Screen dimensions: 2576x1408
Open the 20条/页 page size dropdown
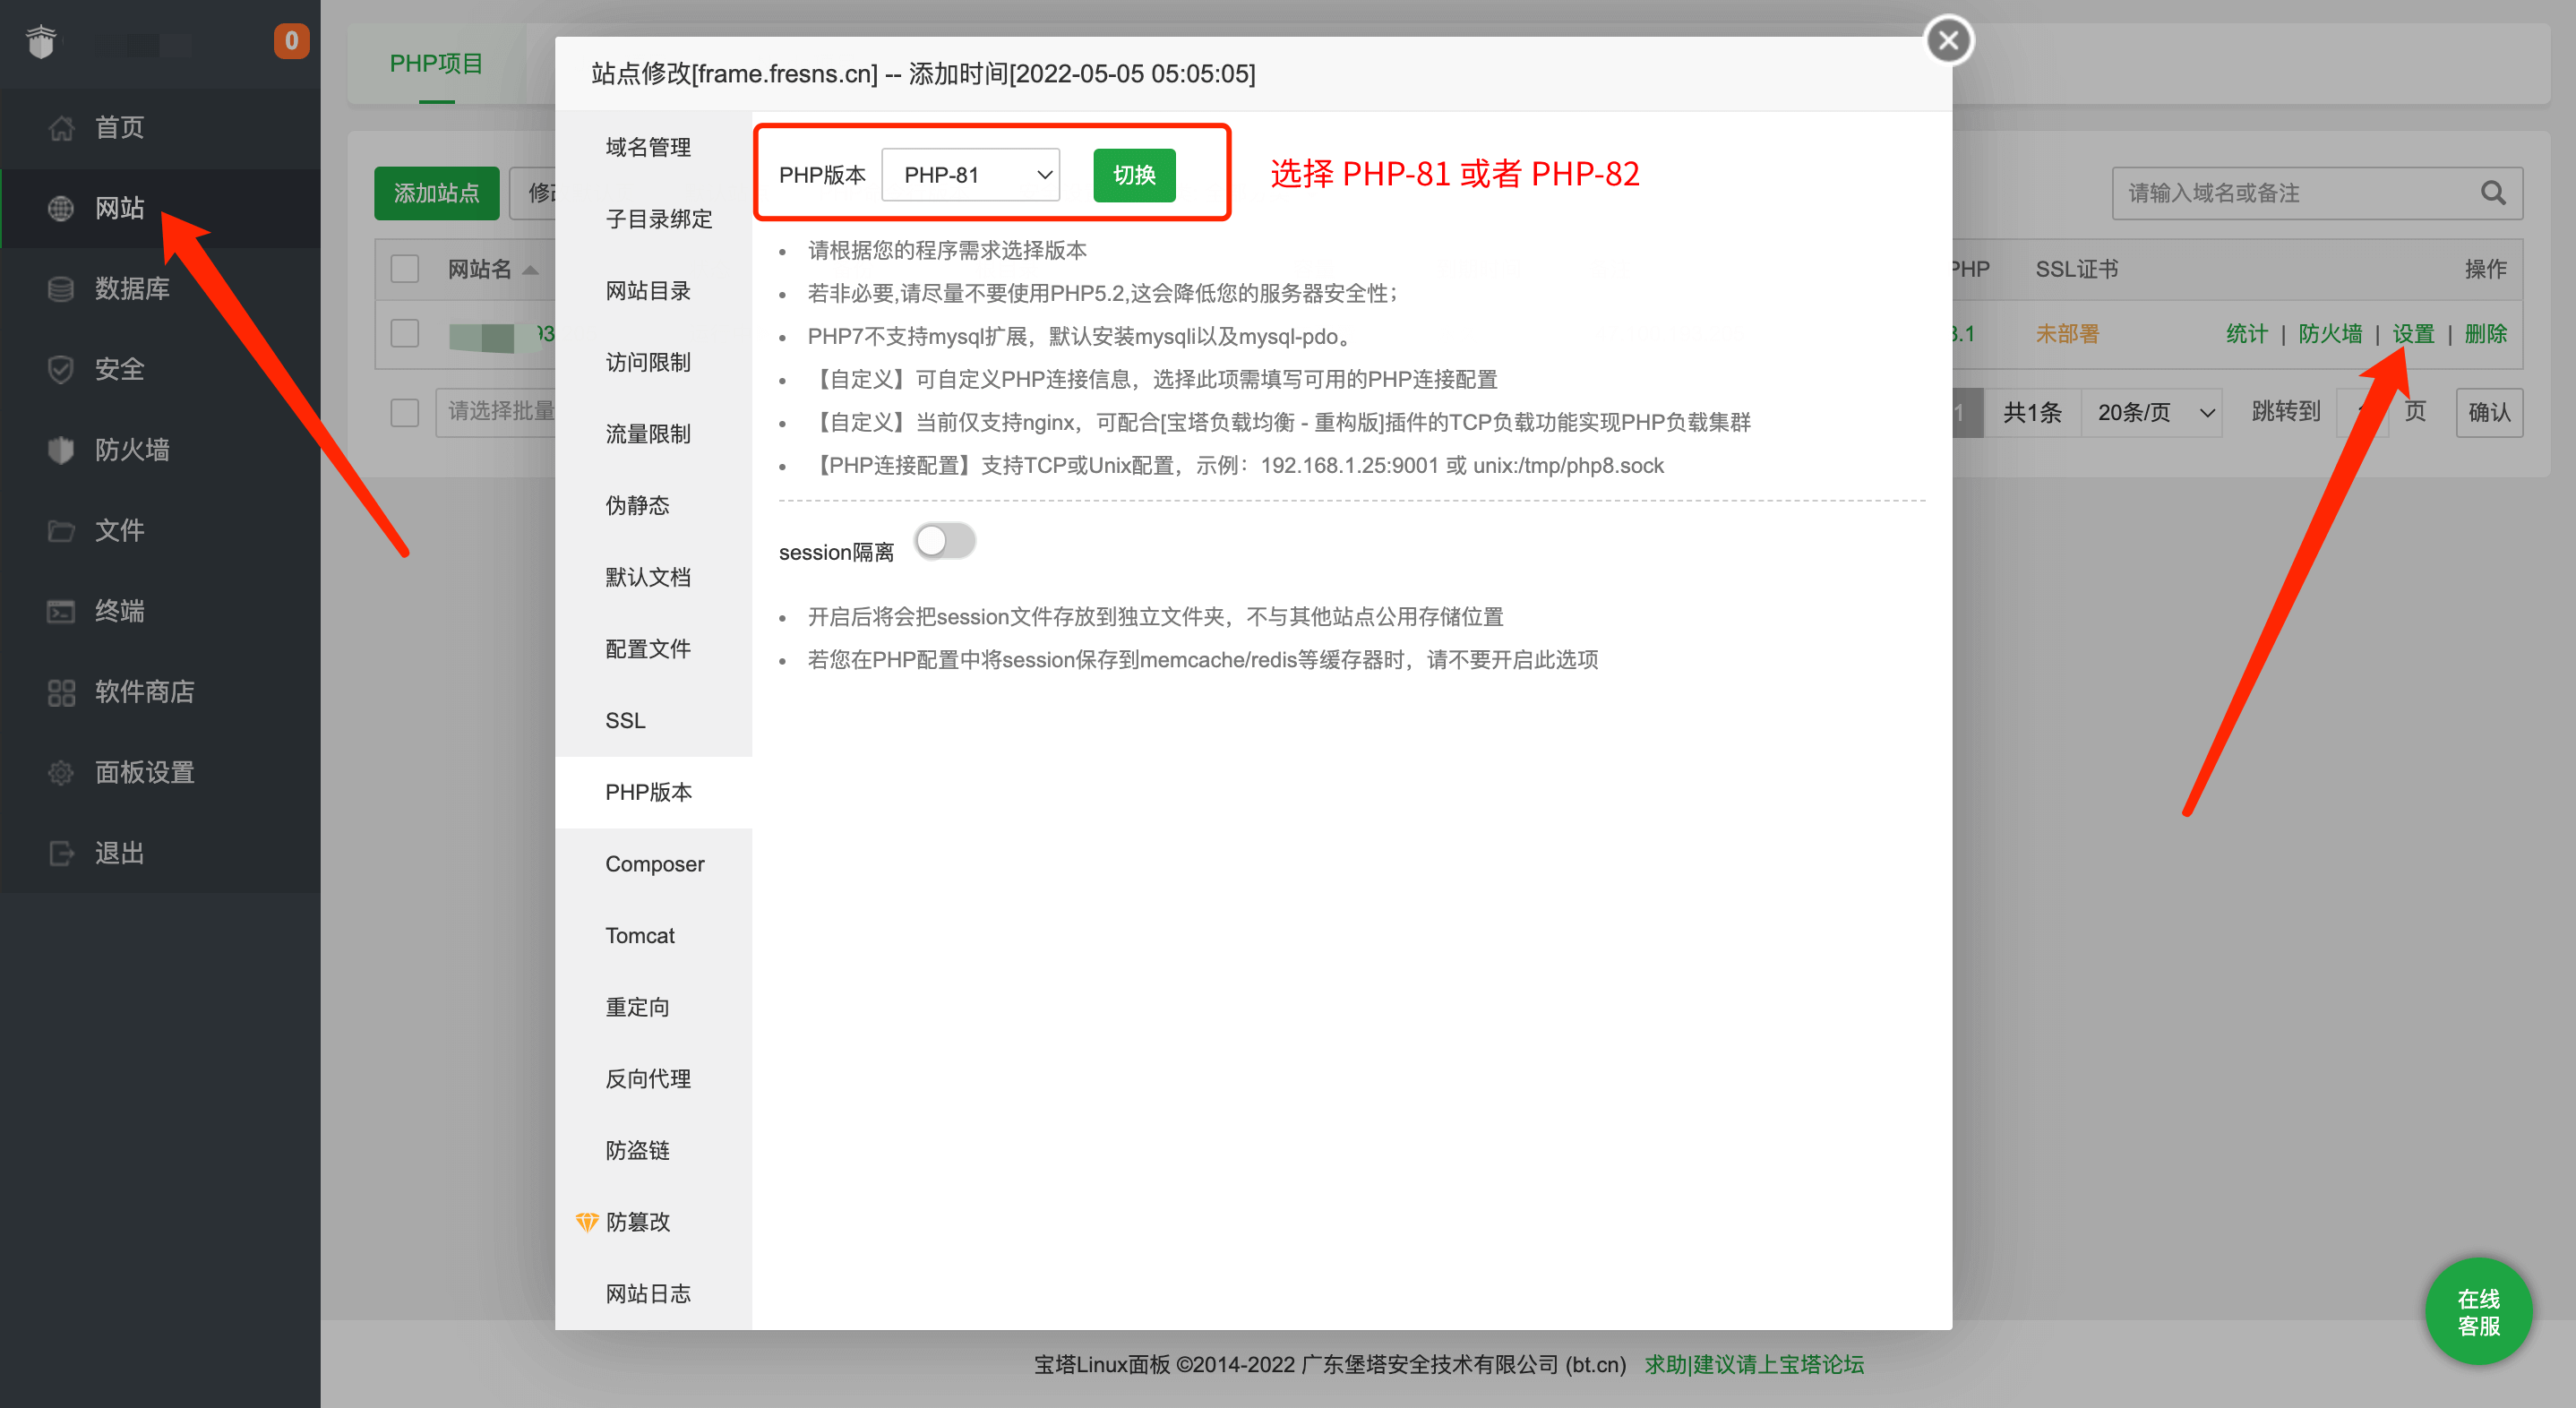[x=2152, y=412]
